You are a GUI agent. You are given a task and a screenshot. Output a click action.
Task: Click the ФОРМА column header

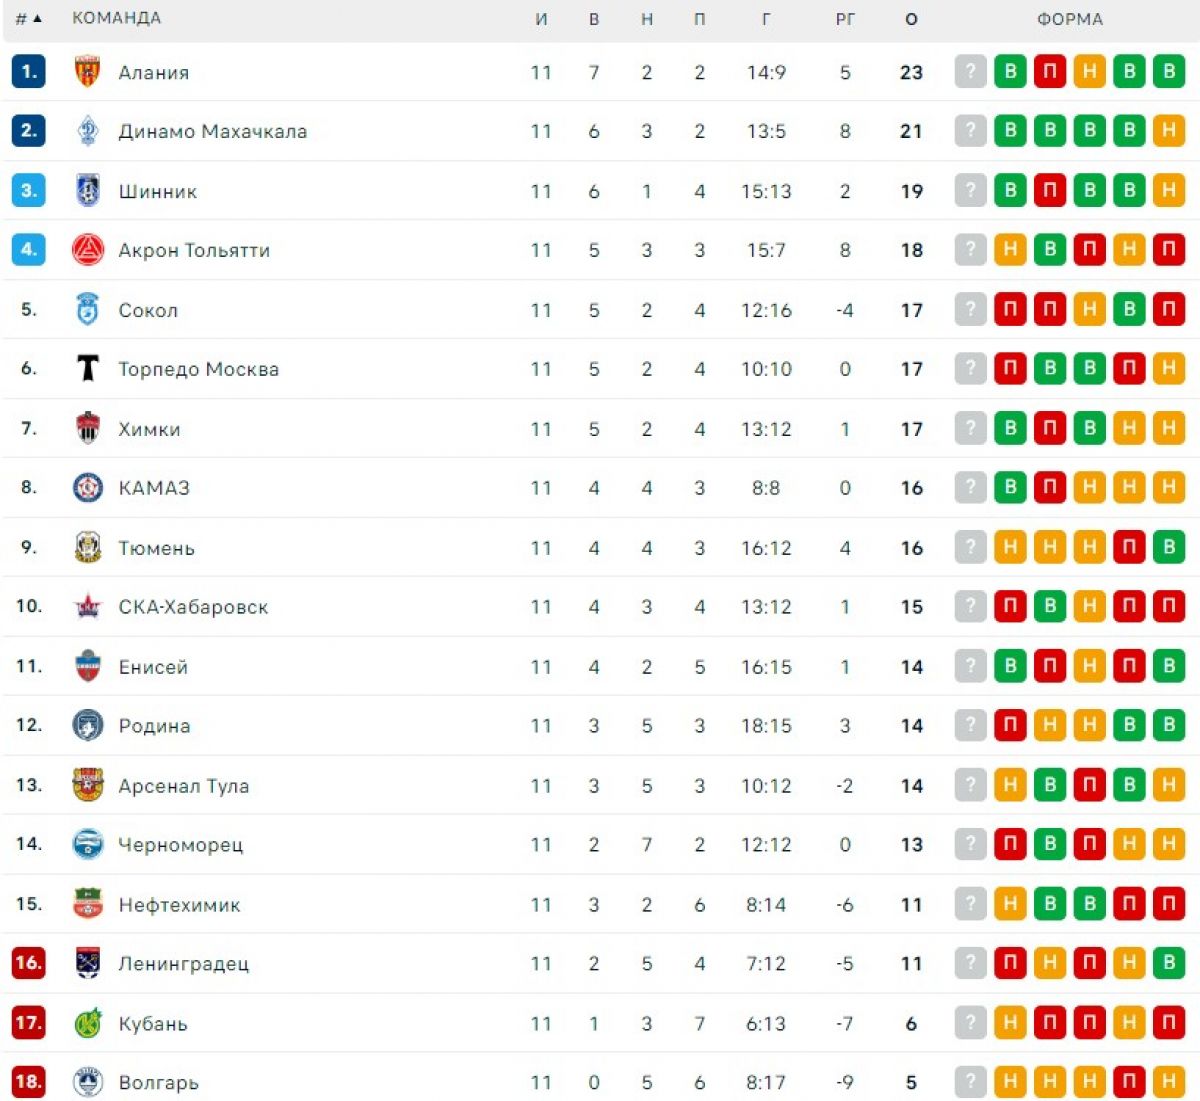click(x=1070, y=19)
